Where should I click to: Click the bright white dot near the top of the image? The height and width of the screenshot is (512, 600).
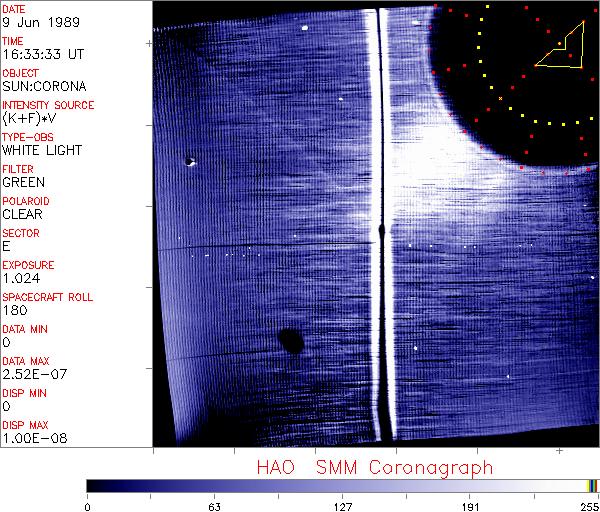pyautogui.click(x=303, y=29)
